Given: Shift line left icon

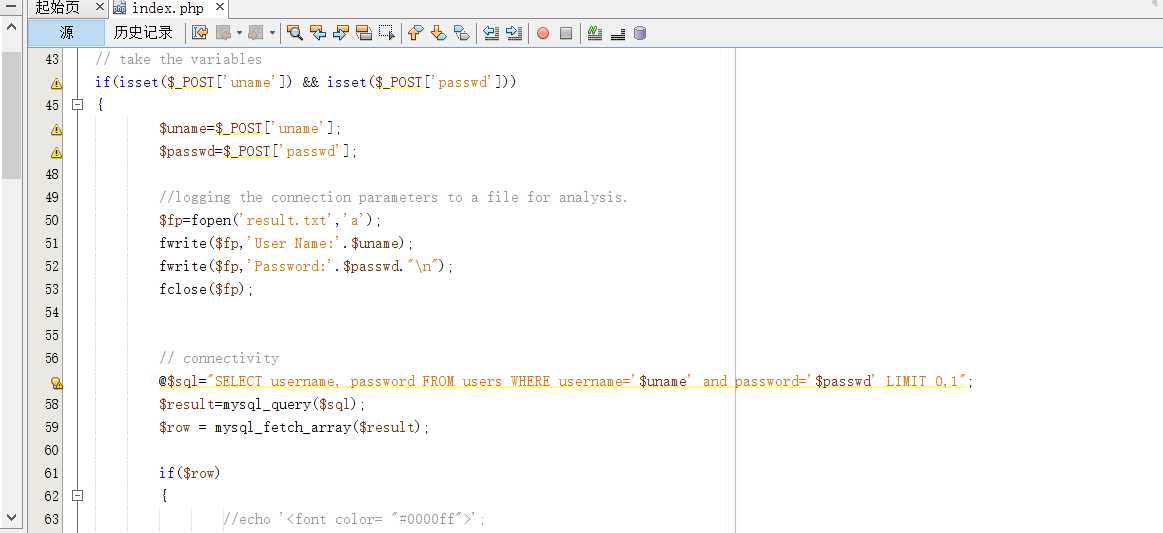Looking at the screenshot, I should (490, 33).
